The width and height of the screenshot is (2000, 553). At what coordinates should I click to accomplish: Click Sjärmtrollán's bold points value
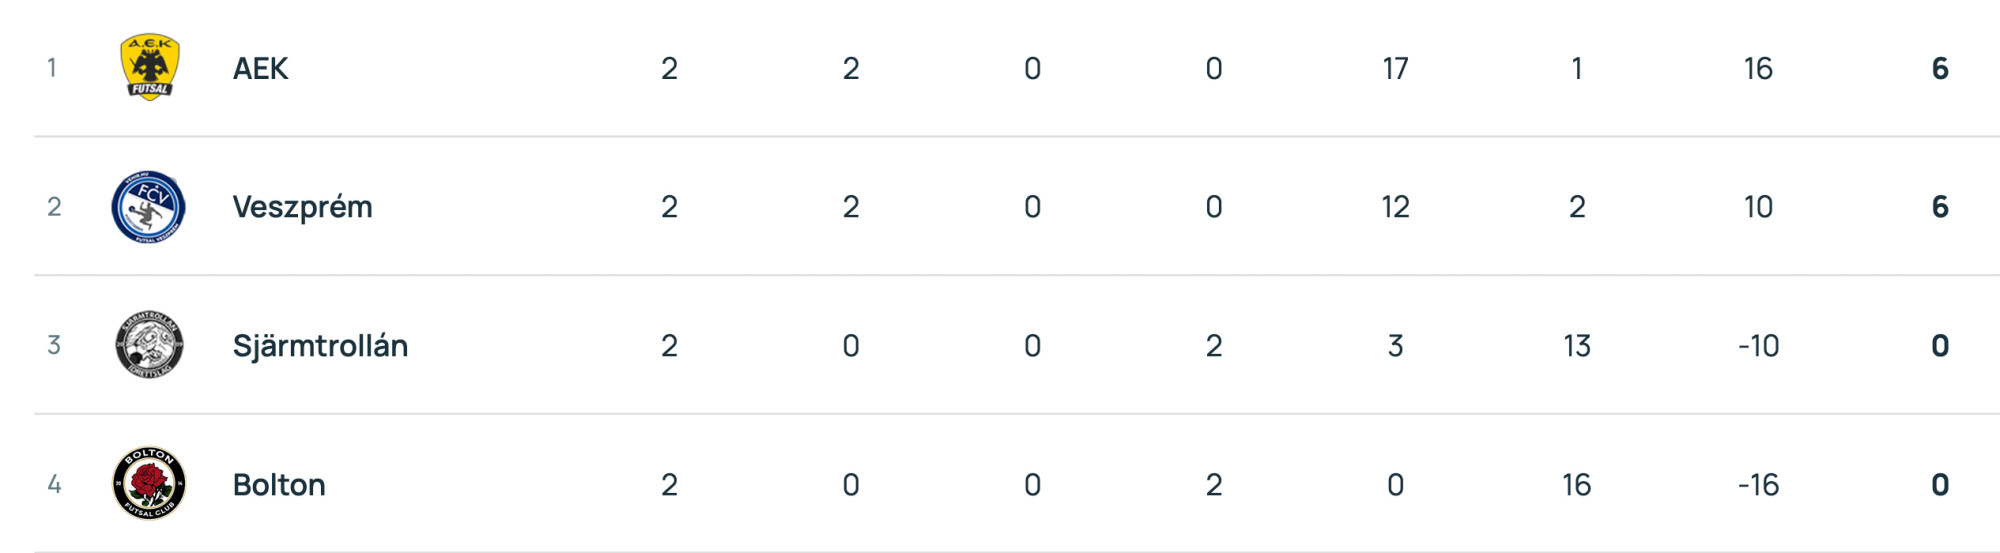(x=1939, y=346)
